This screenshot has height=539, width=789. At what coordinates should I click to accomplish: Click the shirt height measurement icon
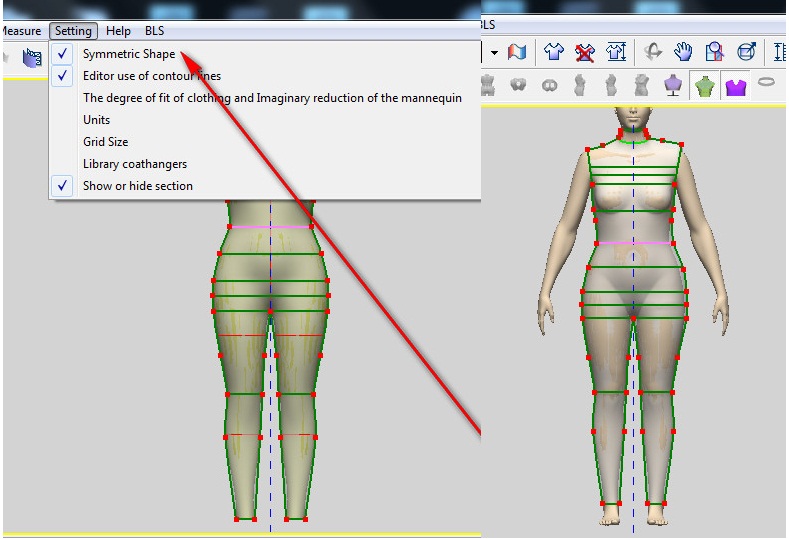click(x=616, y=51)
